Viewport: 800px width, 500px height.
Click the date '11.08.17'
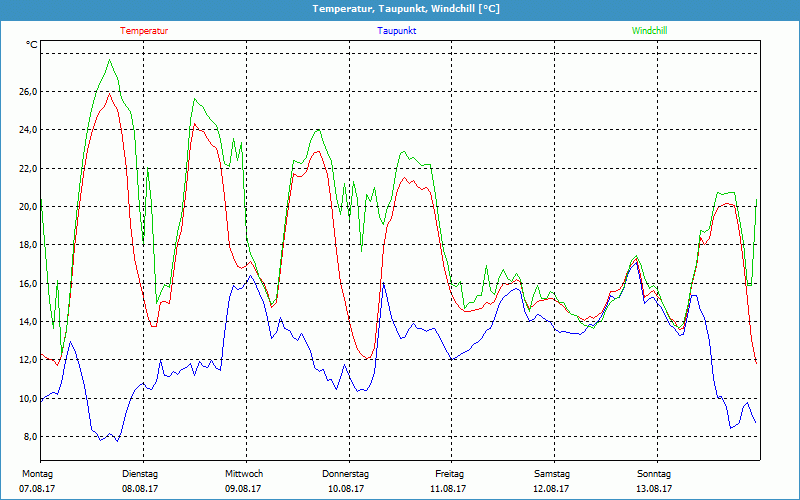pyautogui.click(x=448, y=489)
